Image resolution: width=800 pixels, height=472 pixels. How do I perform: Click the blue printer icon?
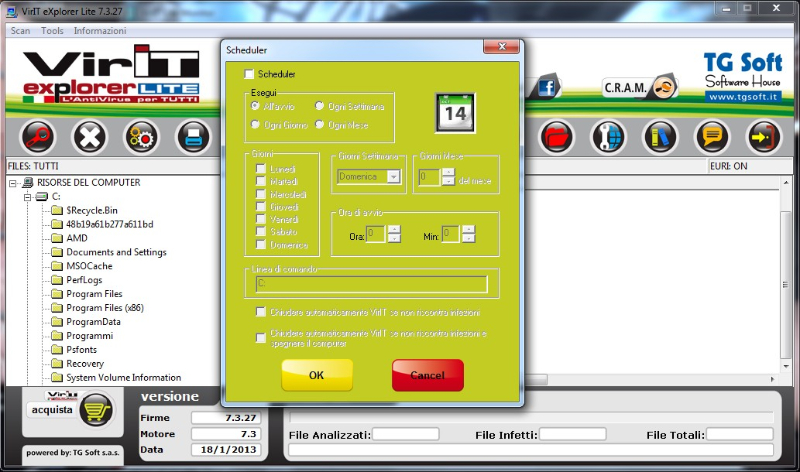click(x=194, y=135)
